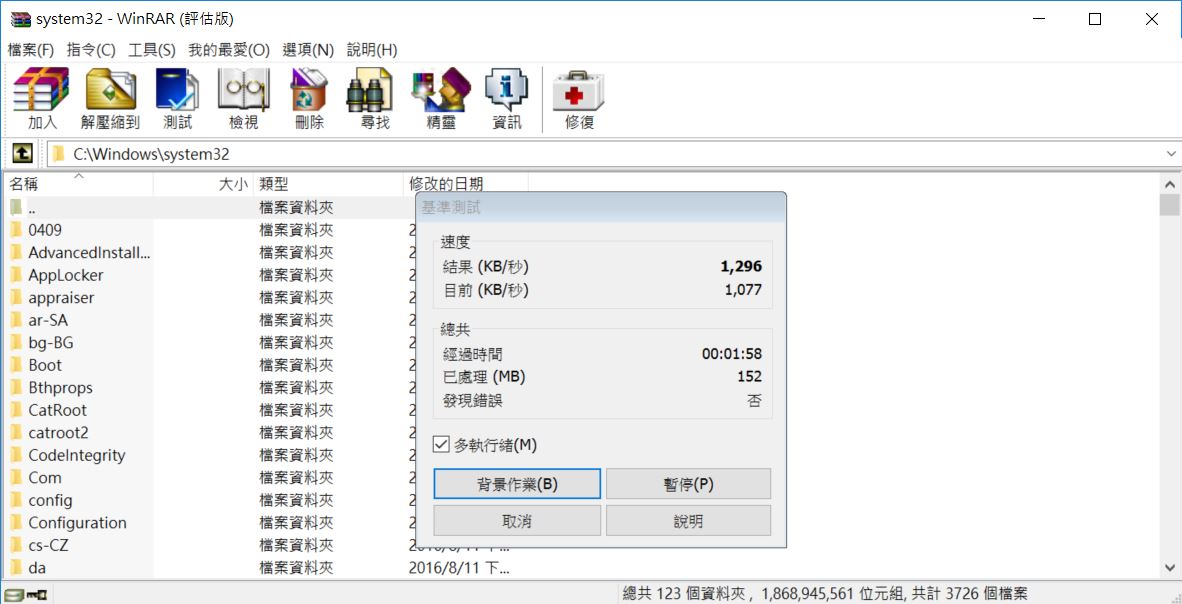Open the 工具(S) menu
Image resolution: width=1182 pixels, height=604 pixels.
152,50
